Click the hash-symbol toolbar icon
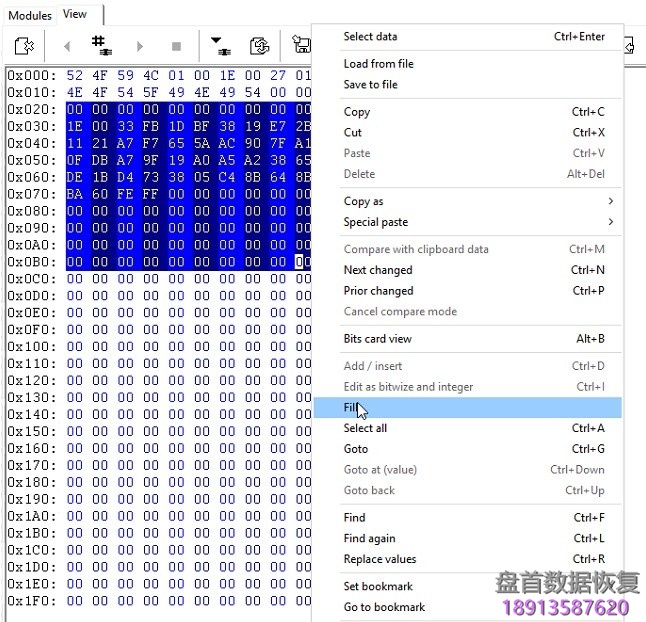646x622 pixels. pos(101,45)
